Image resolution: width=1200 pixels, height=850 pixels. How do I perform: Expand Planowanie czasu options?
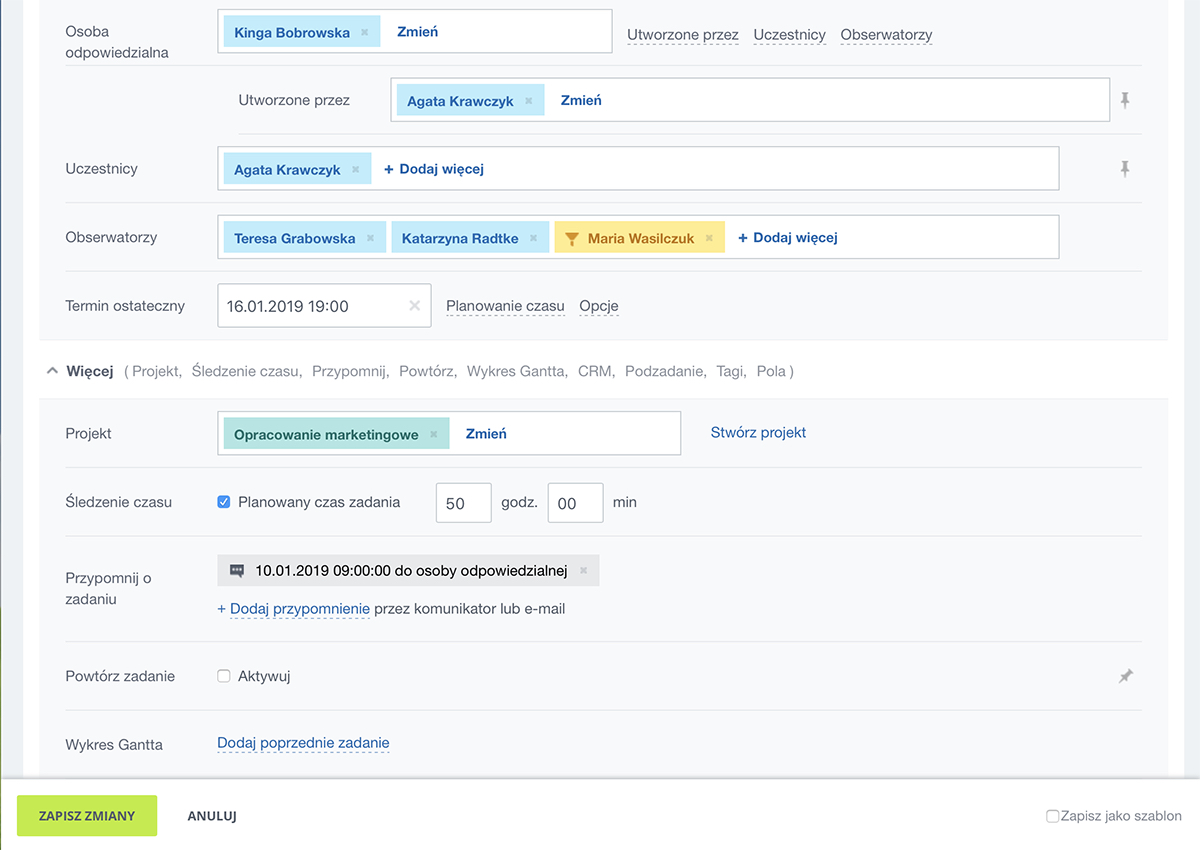[505, 306]
